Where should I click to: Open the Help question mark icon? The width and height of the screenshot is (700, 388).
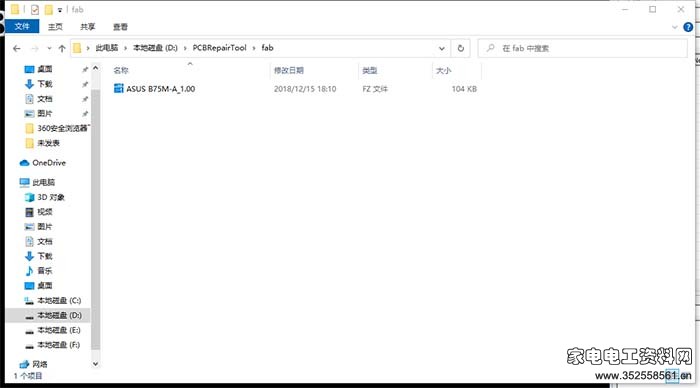click(x=688, y=27)
